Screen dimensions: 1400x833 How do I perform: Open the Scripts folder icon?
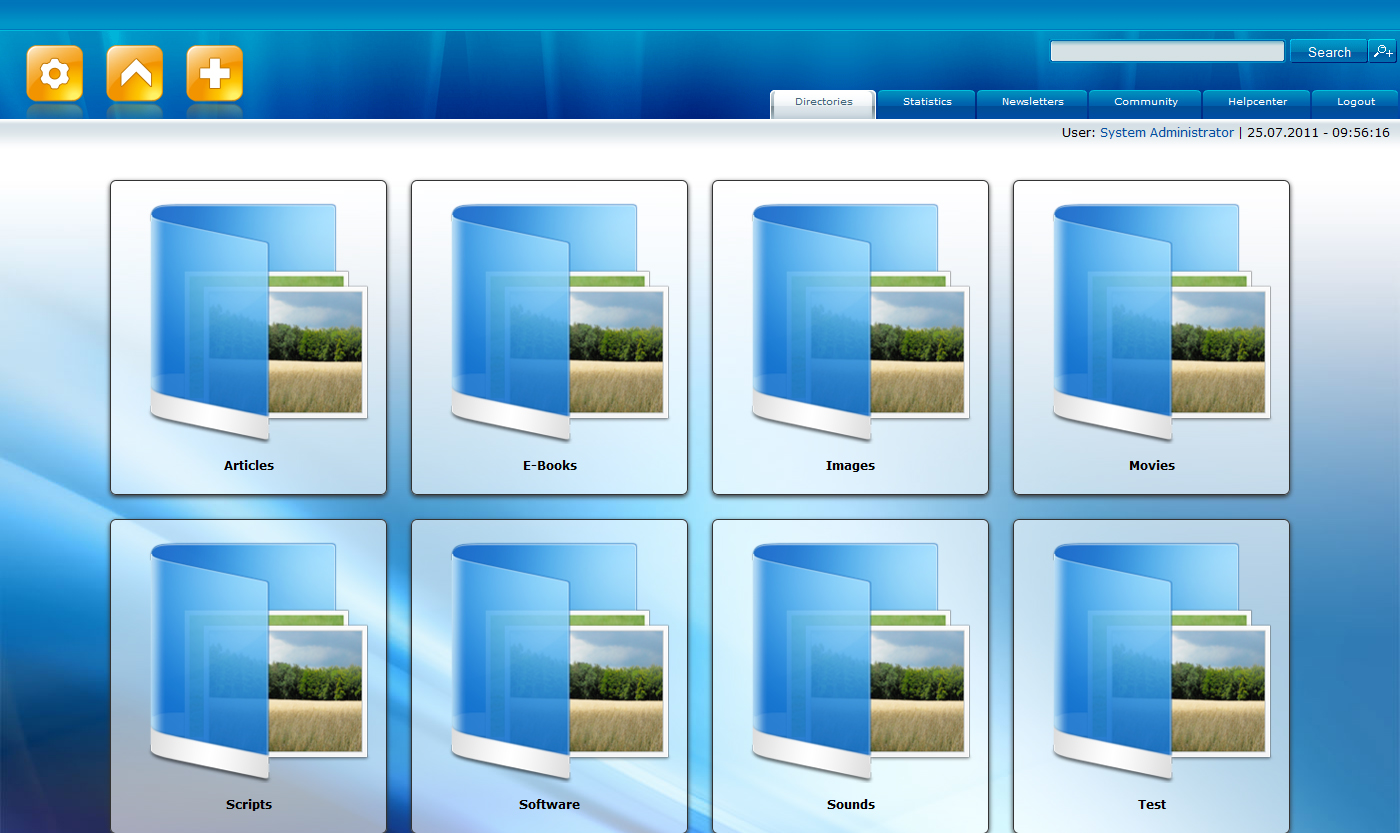pos(259,661)
